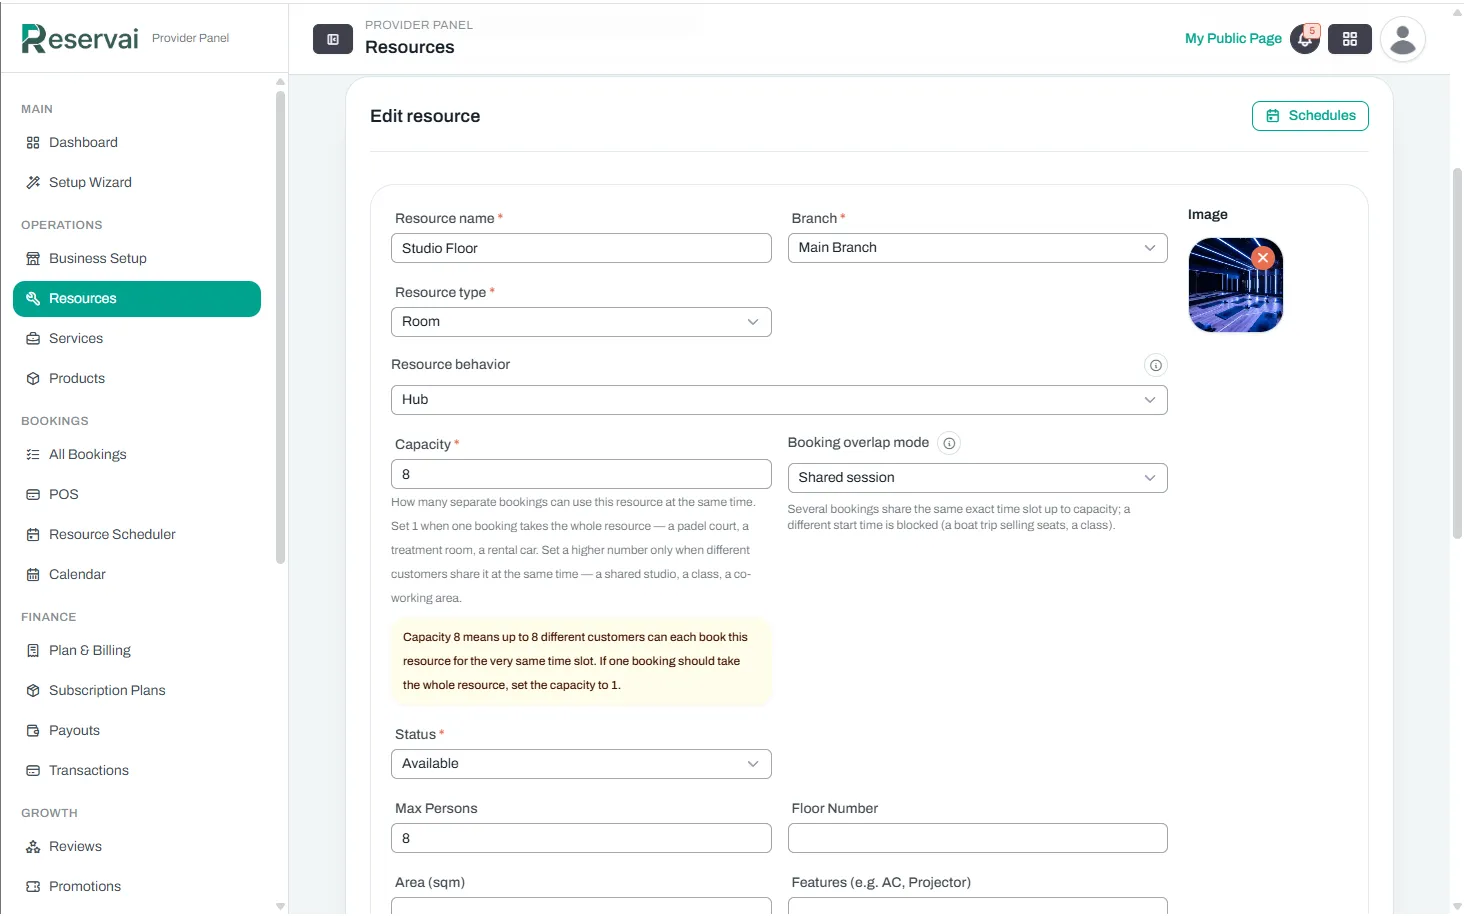Expand the Resource type dropdown
Viewport: 1464px width, 916px height.
pyautogui.click(x=581, y=322)
